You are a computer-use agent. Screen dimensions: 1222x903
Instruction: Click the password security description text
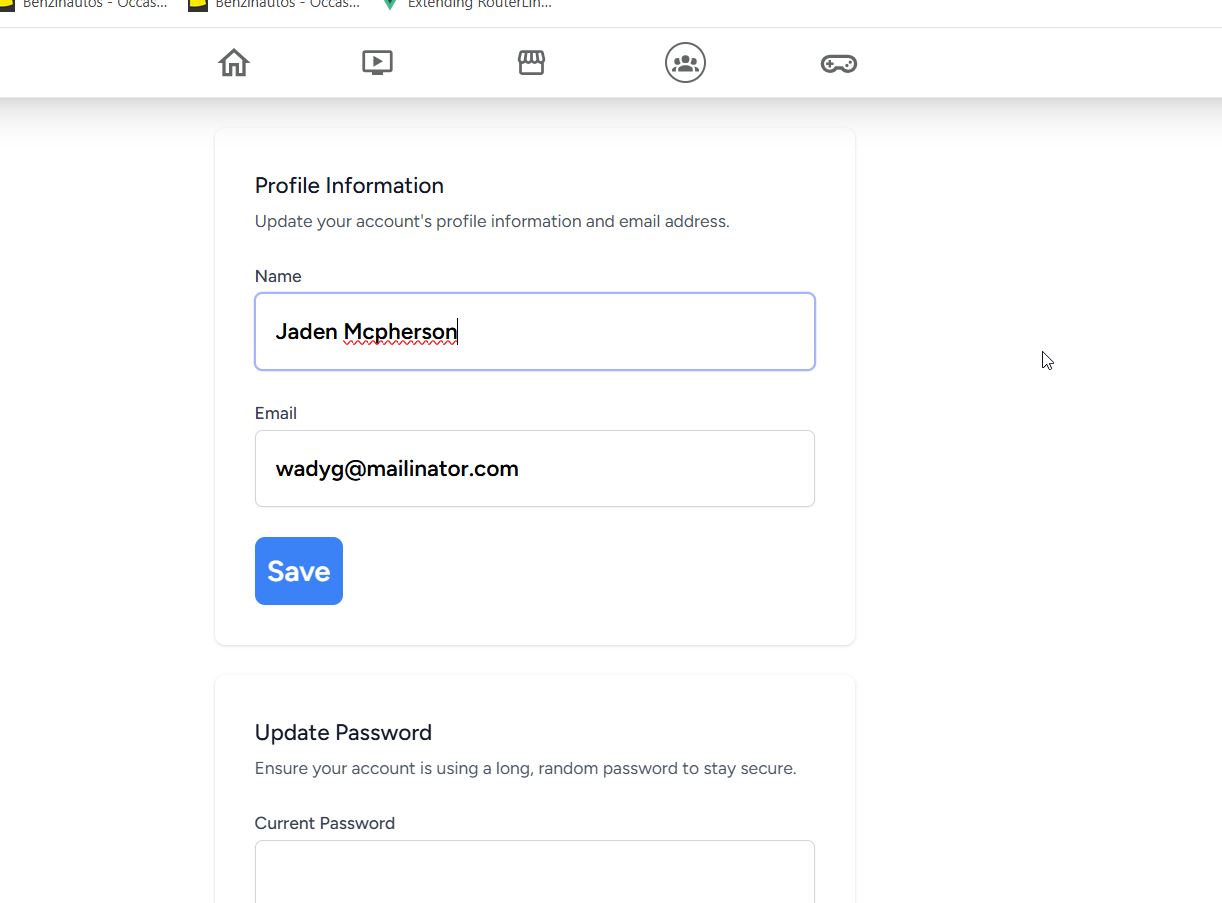click(x=526, y=769)
